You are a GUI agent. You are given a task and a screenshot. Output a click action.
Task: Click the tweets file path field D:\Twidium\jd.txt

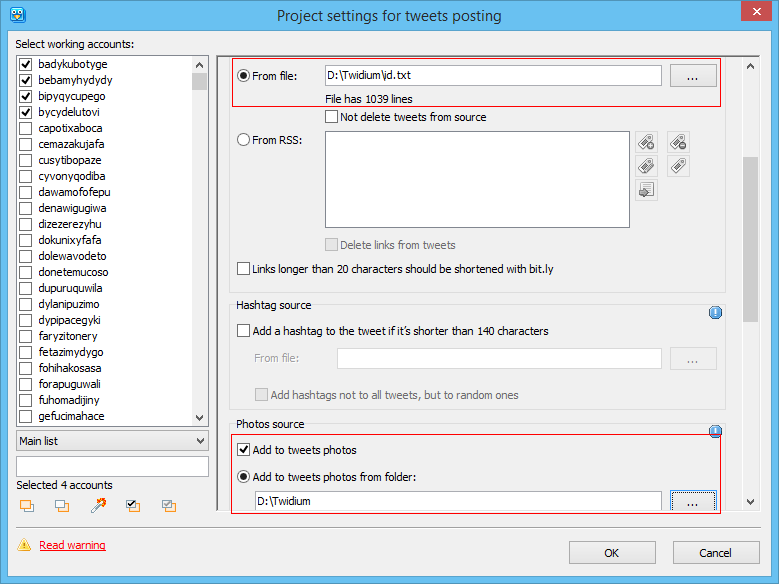click(493, 76)
